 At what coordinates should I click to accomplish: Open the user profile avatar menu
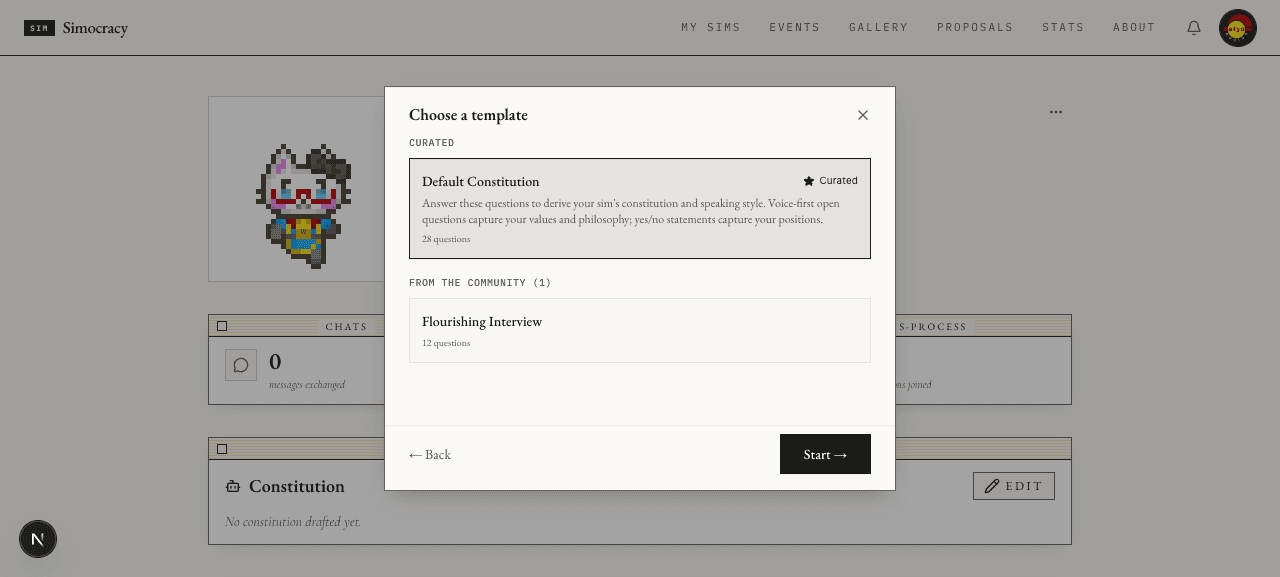[1238, 28]
